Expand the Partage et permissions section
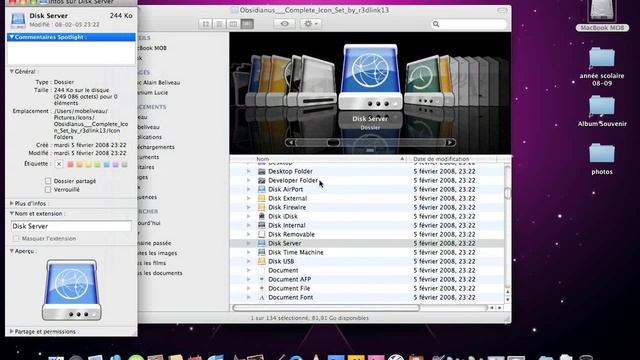The width and height of the screenshot is (640, 360). (x=11, y=331)
